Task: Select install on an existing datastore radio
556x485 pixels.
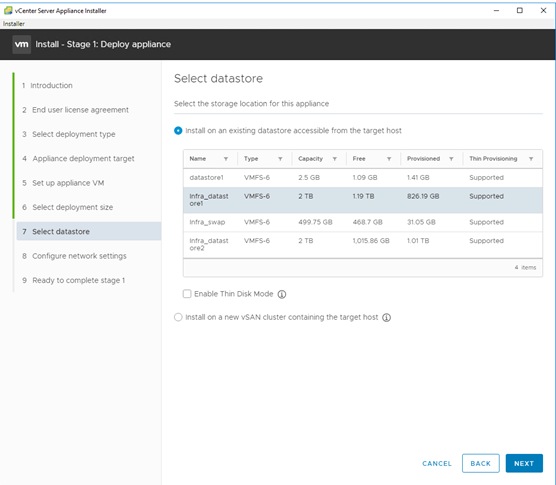Action: 178,131
